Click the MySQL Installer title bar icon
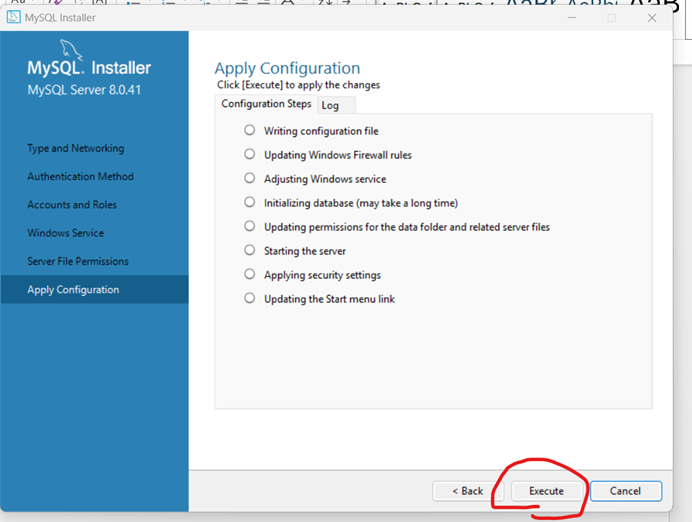This screenshot has width=692, height=522. (x=14, y=17)
